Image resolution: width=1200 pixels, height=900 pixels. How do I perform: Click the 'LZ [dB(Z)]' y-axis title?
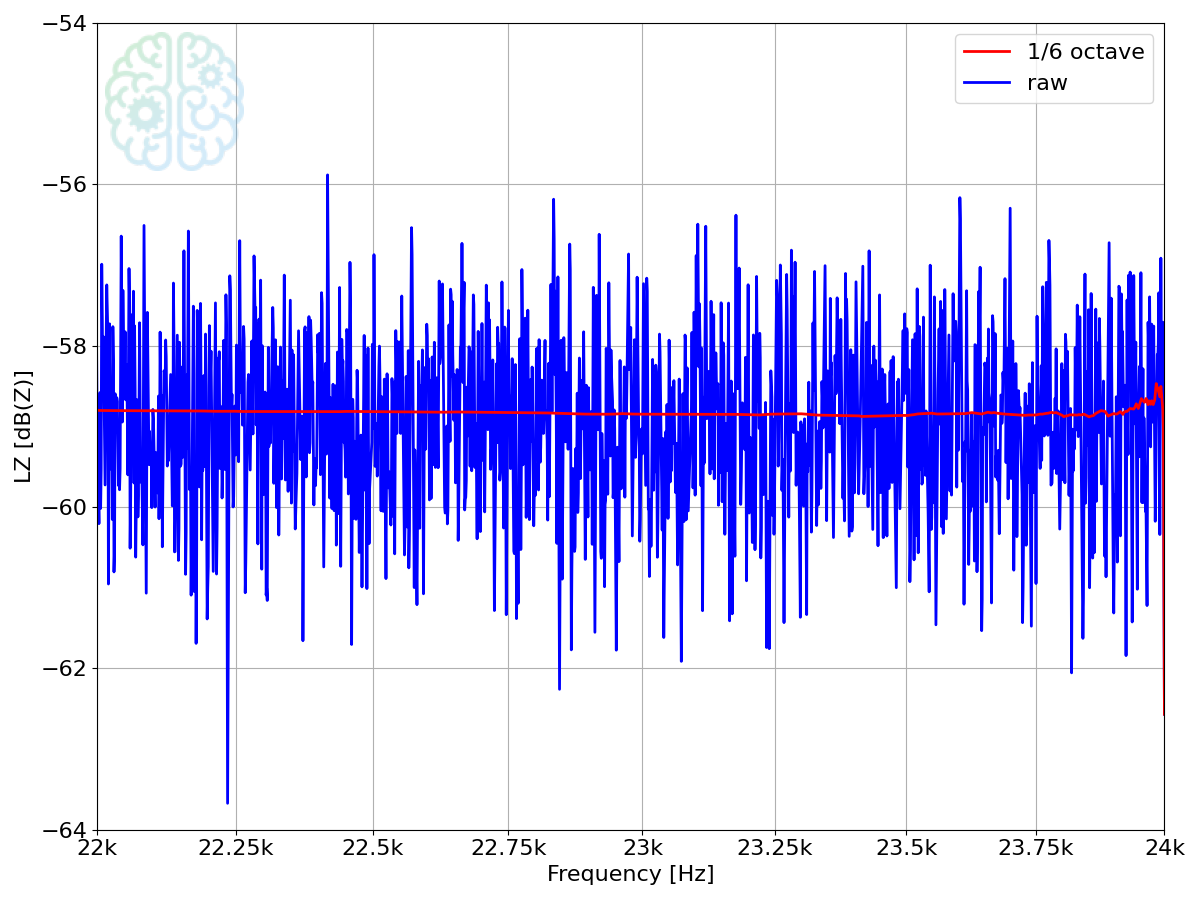23,426
